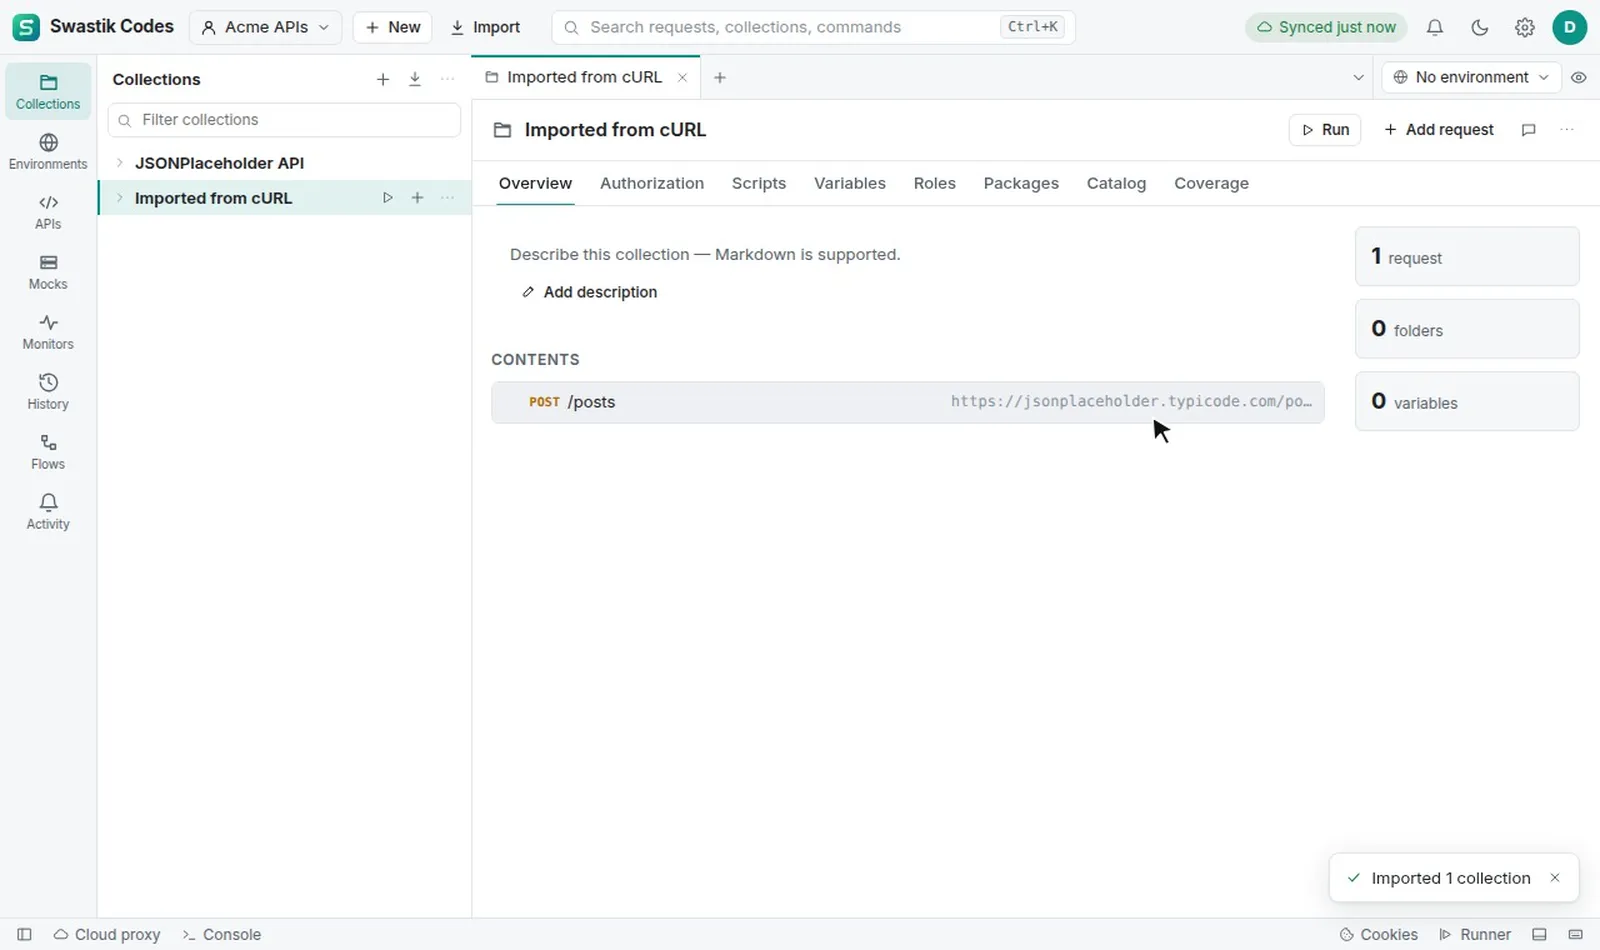Expand the JSONPlaceholder API collection

120,162
